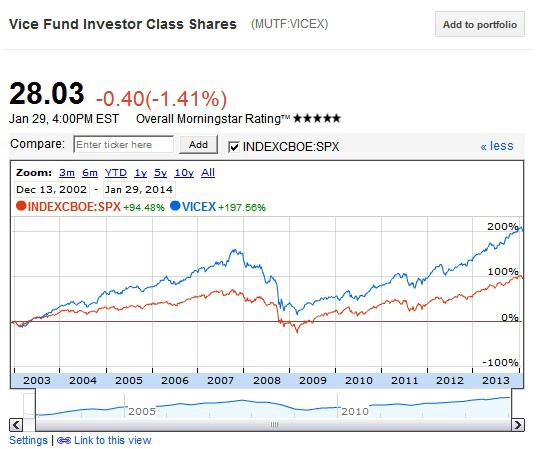Click the Morningstar five-star rating

point(317,119)
